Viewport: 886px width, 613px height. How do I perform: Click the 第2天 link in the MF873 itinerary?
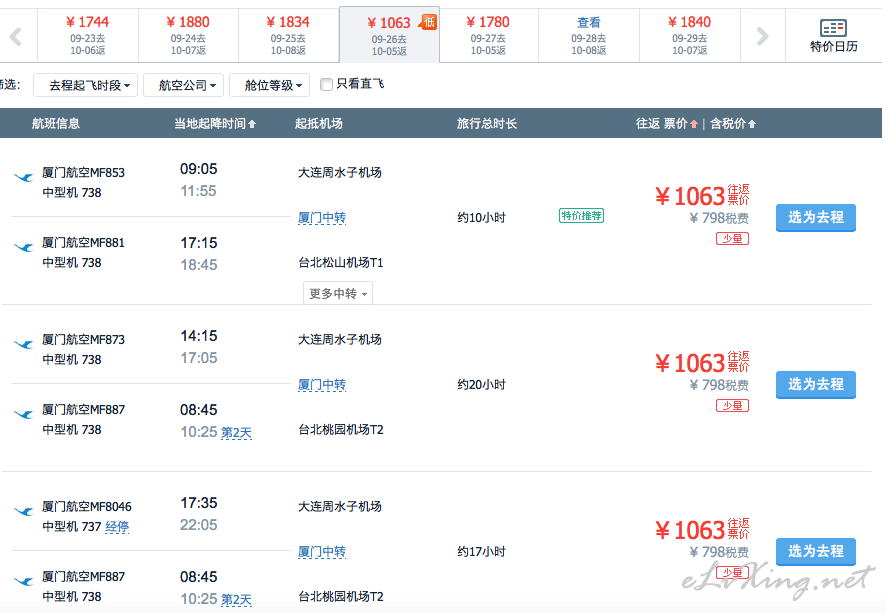pyautogui.click(x=236, y=433)
